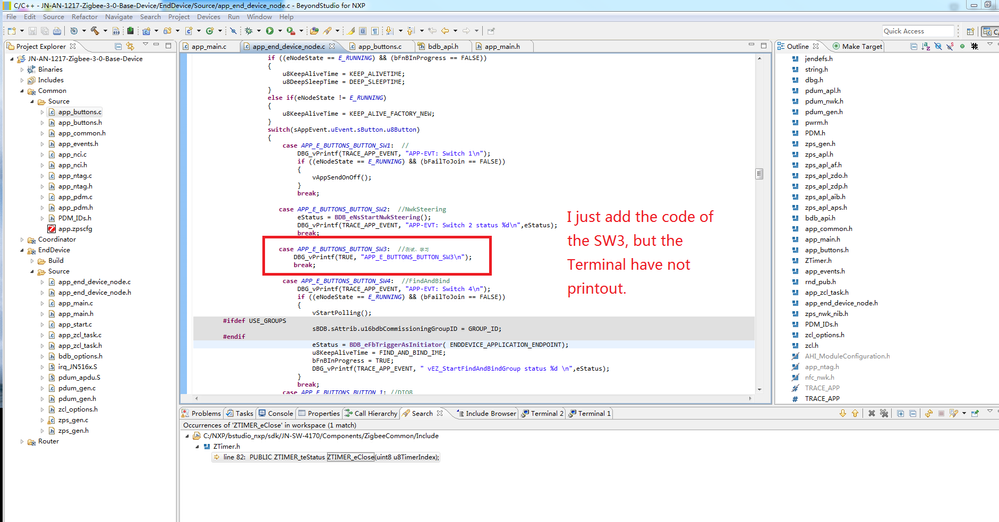Expand the Router folder
Image resolution: width=999 pixels, height=522 pixels.
(22, 442)
